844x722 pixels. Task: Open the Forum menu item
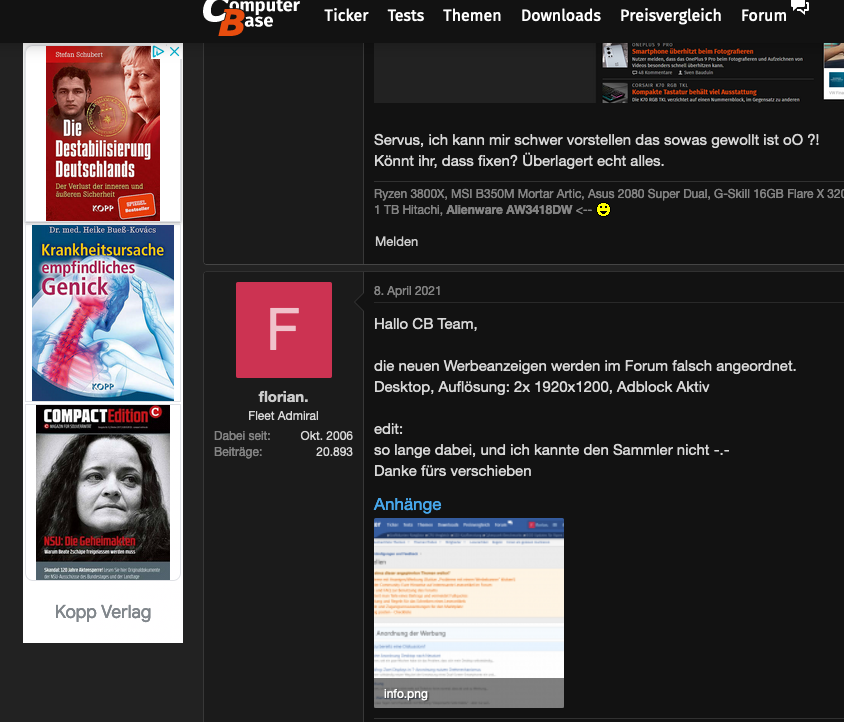pyautogui.click(x=763, y=16)
